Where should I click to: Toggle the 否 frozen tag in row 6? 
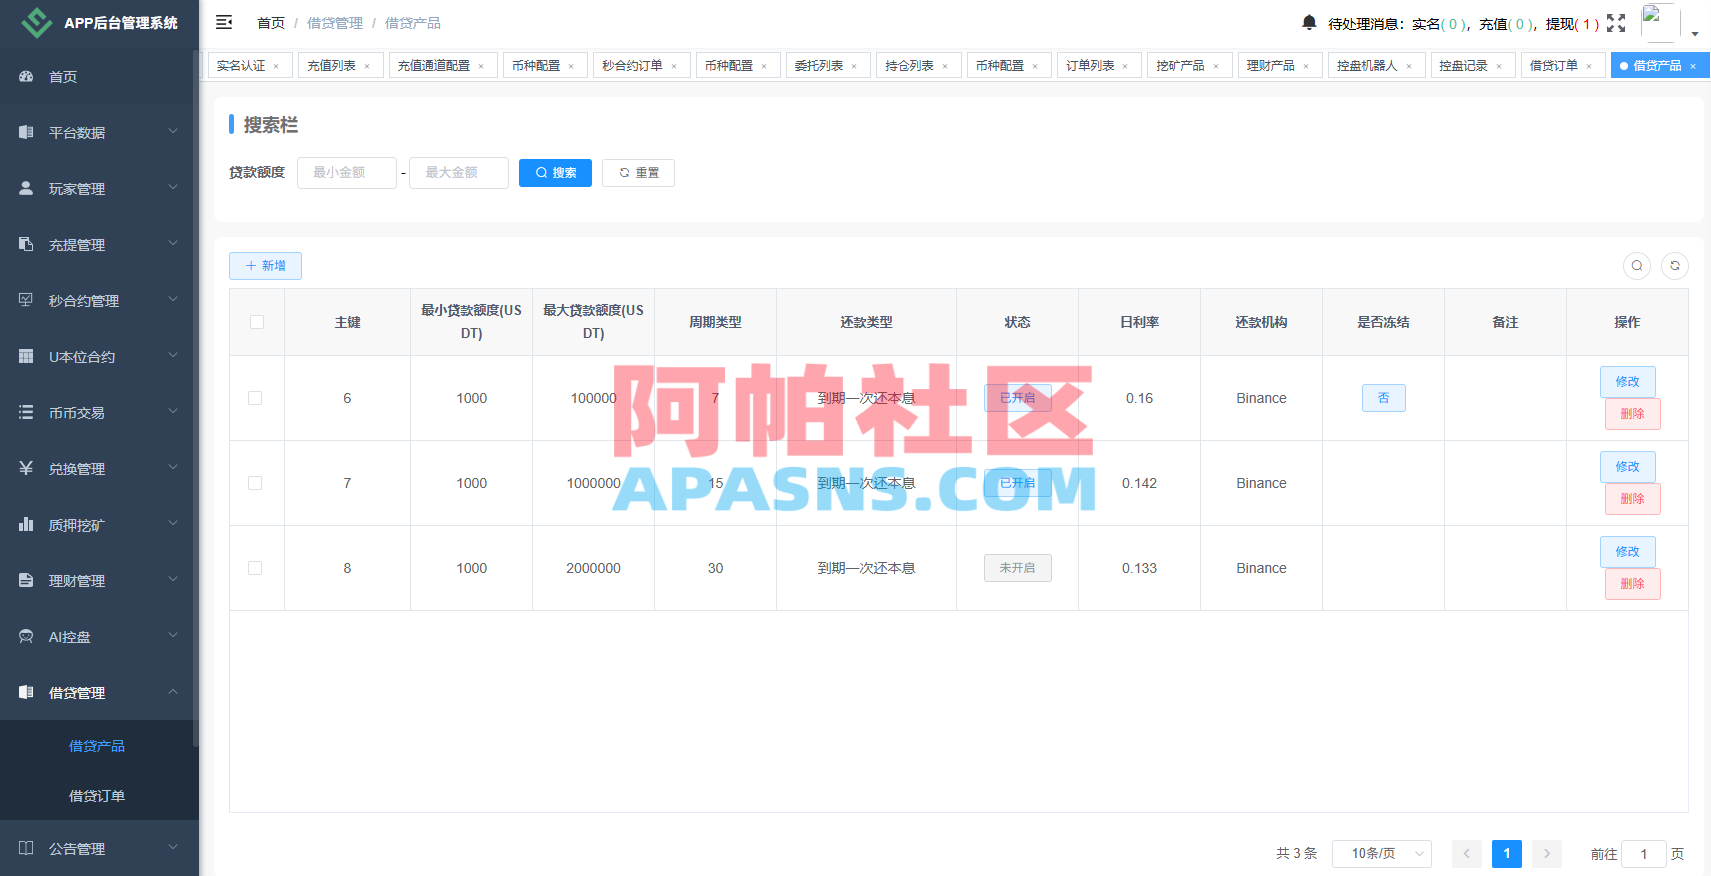tap(1383, 398)
